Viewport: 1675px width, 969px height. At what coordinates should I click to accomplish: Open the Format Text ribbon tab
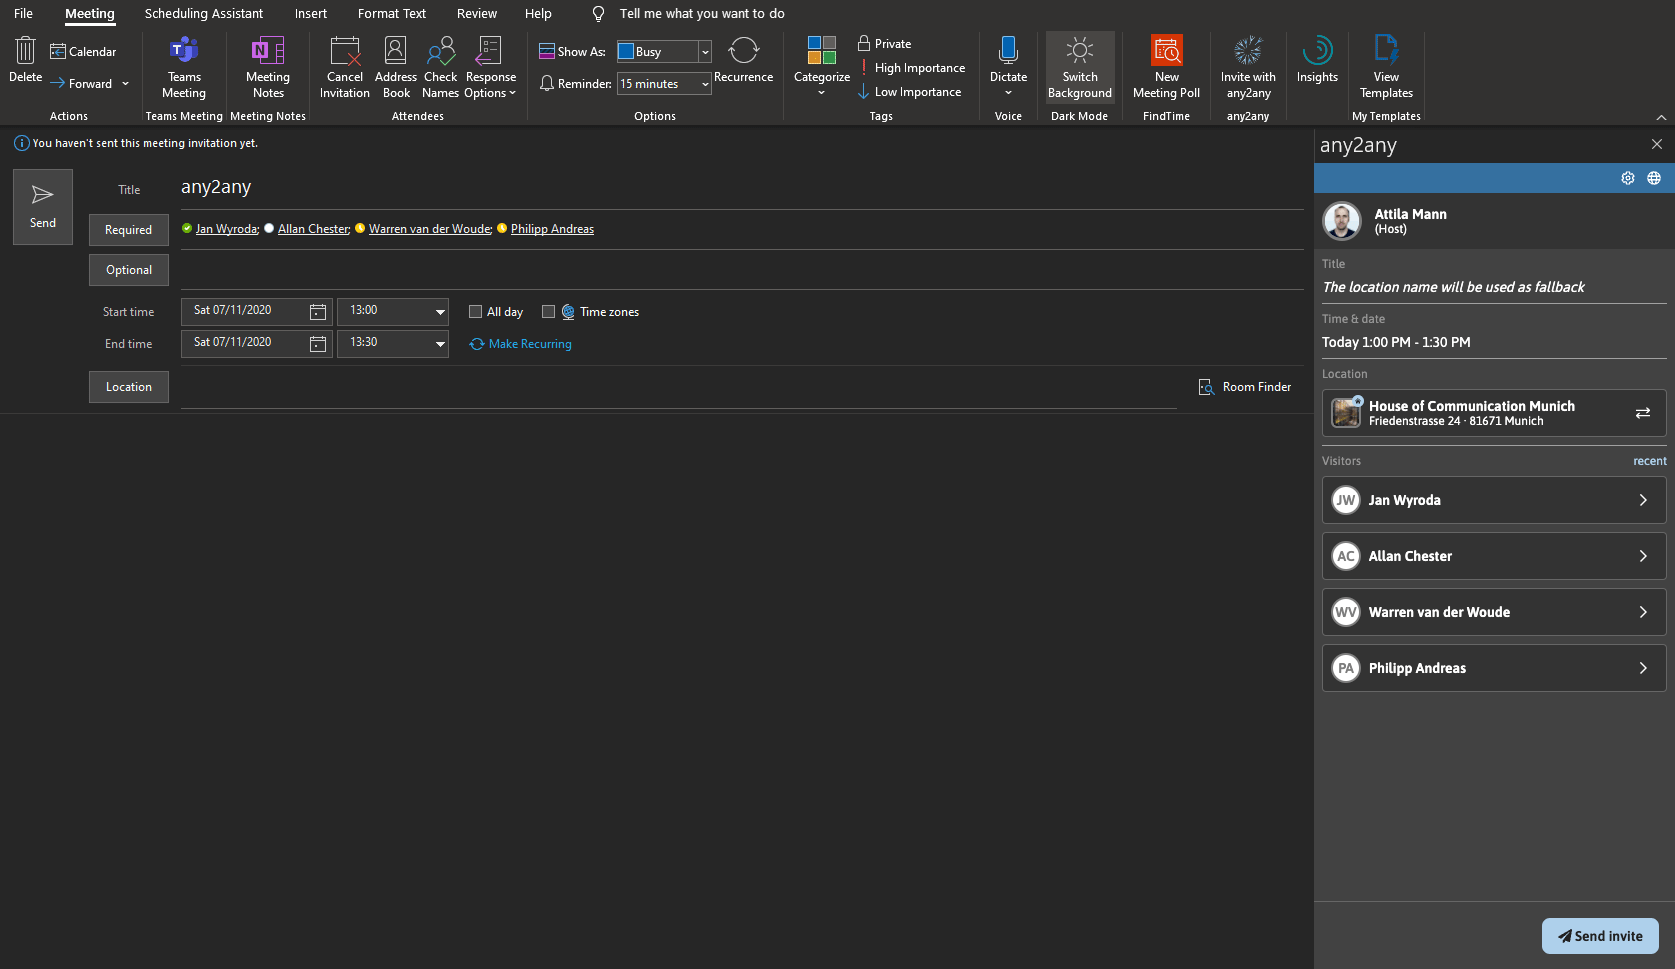(x=391, y=13)
